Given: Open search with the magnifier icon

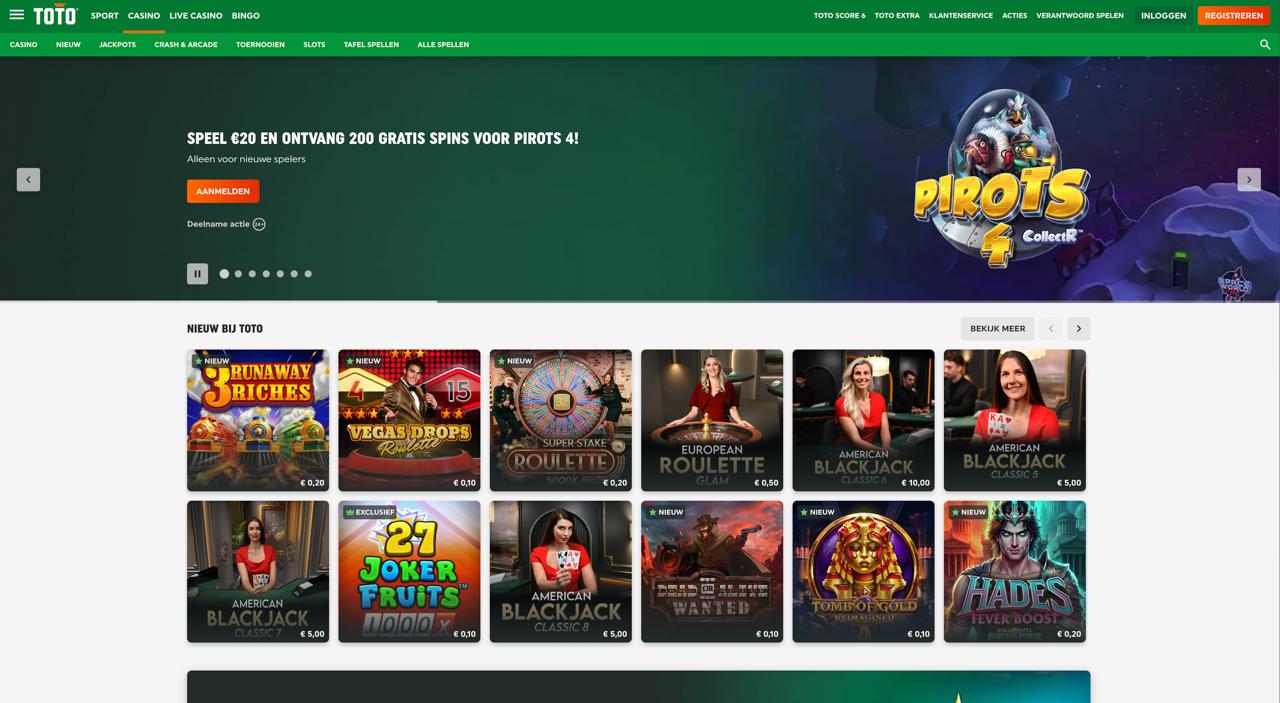Looking at the screenshot, I should coord(1264,45).
